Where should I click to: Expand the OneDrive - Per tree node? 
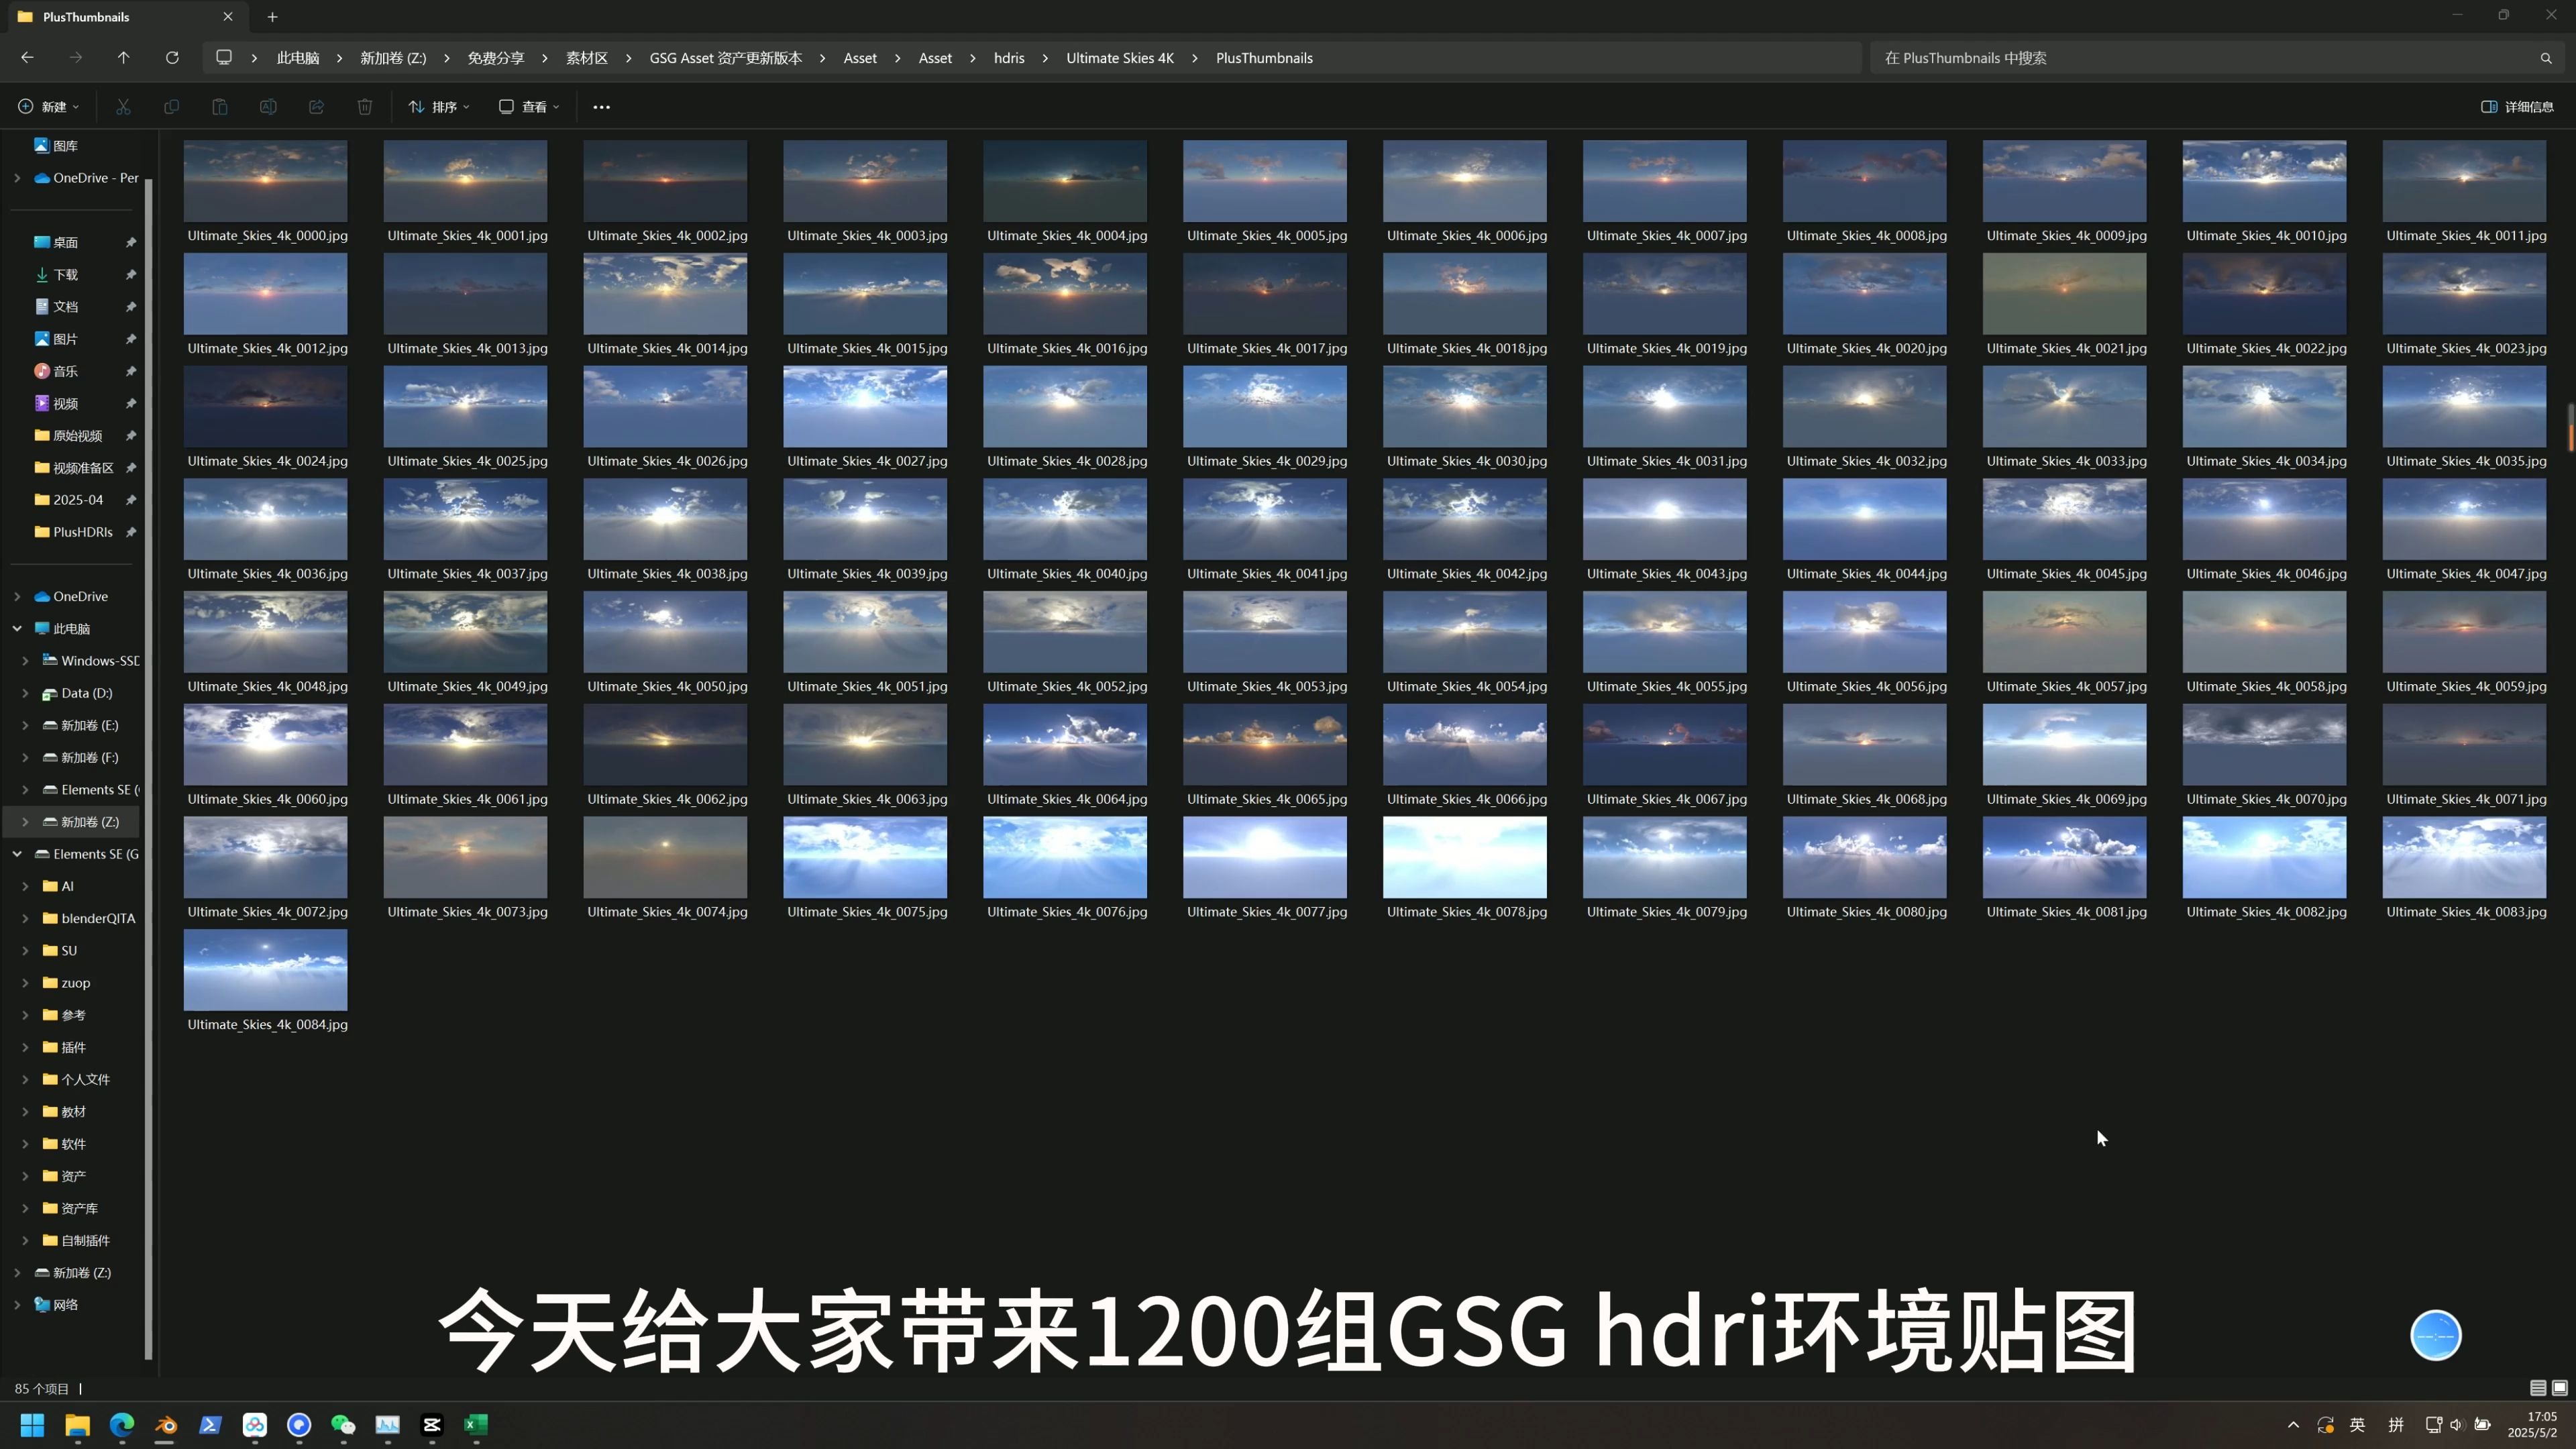point(17,178)
